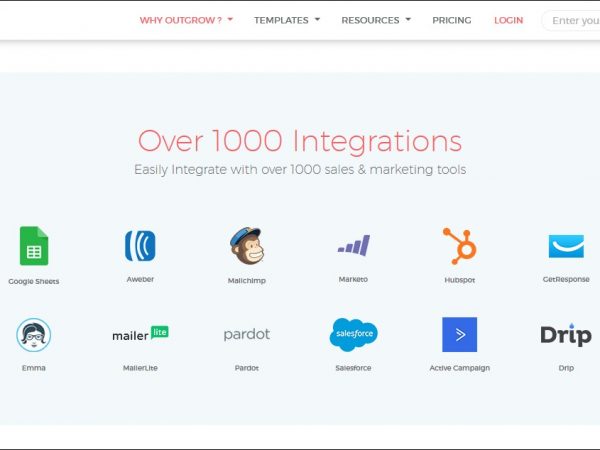Viewport: 600px width, 450px height.
Task: Open the MailerLite logo
Action: coord(140,334)
